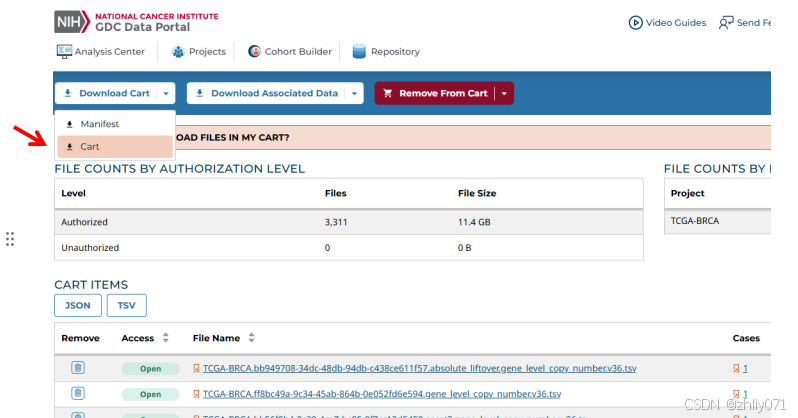Image resolution: width=798 pixels, height=418 pixels.
Task: Click the NIH GDC Data Portal logo
Action: tap(136, 22)
